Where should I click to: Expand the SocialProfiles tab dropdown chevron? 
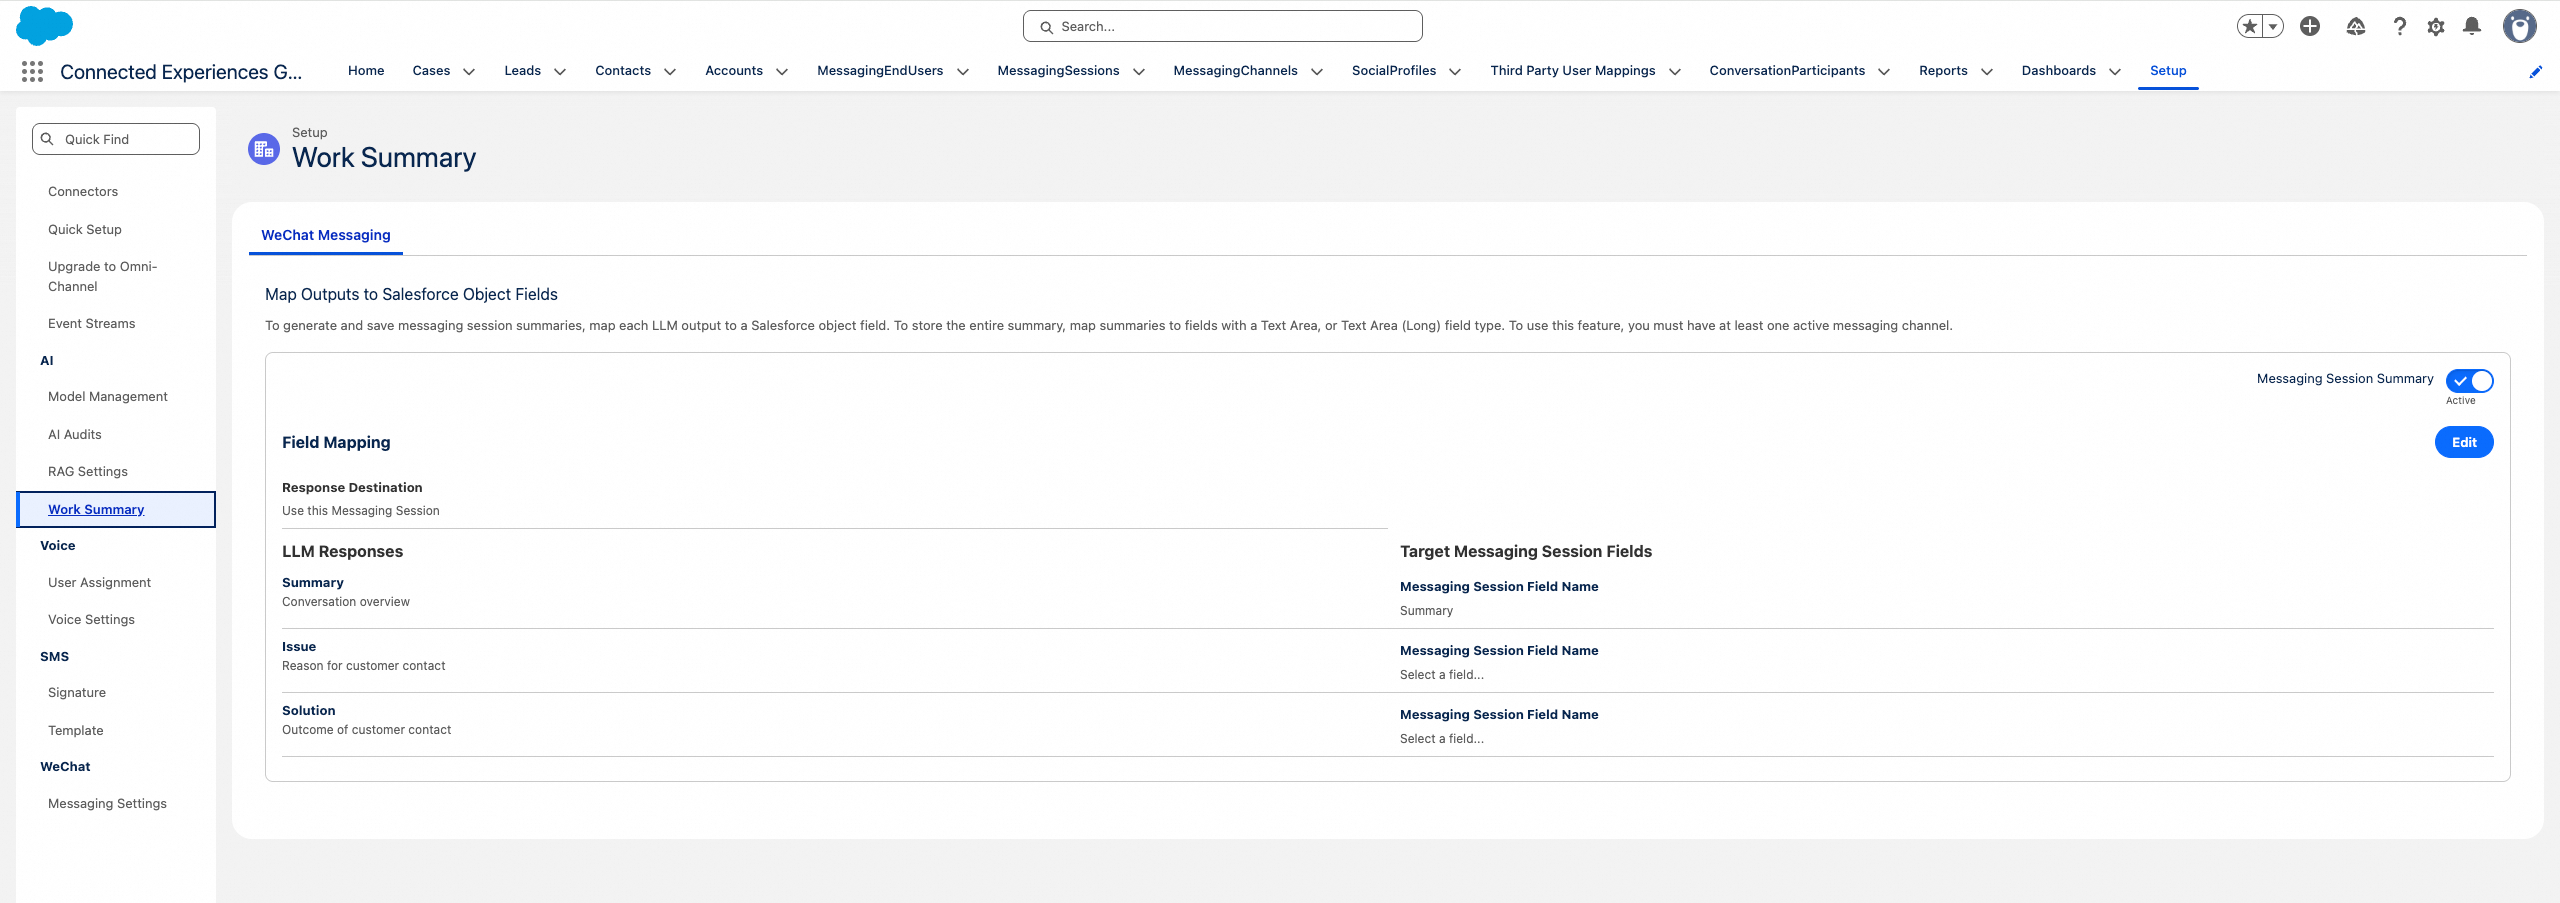point(1455,72)
